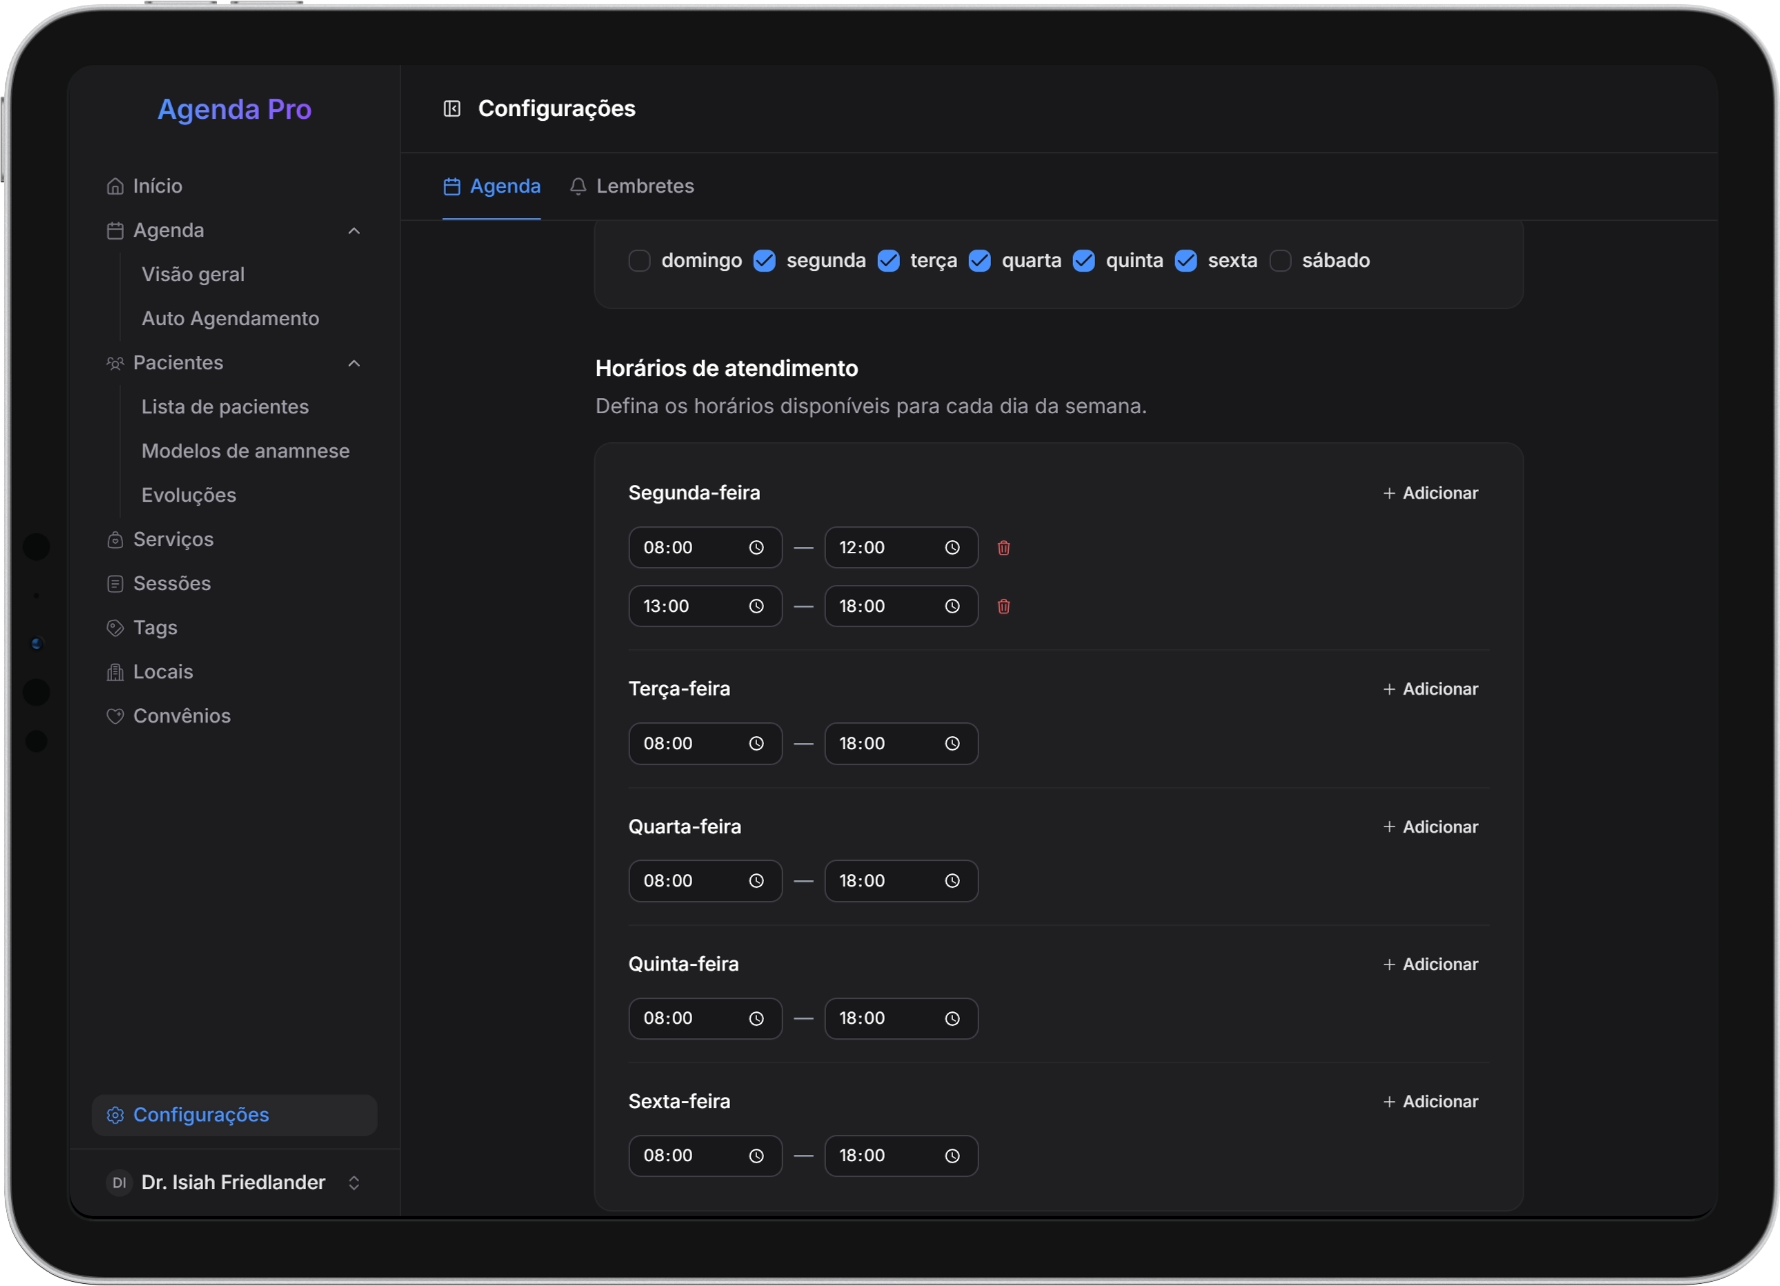1780x1286 pixels.
Task: Click the sidebar collapse icon beside Configurações
Action: pos(452,108)
